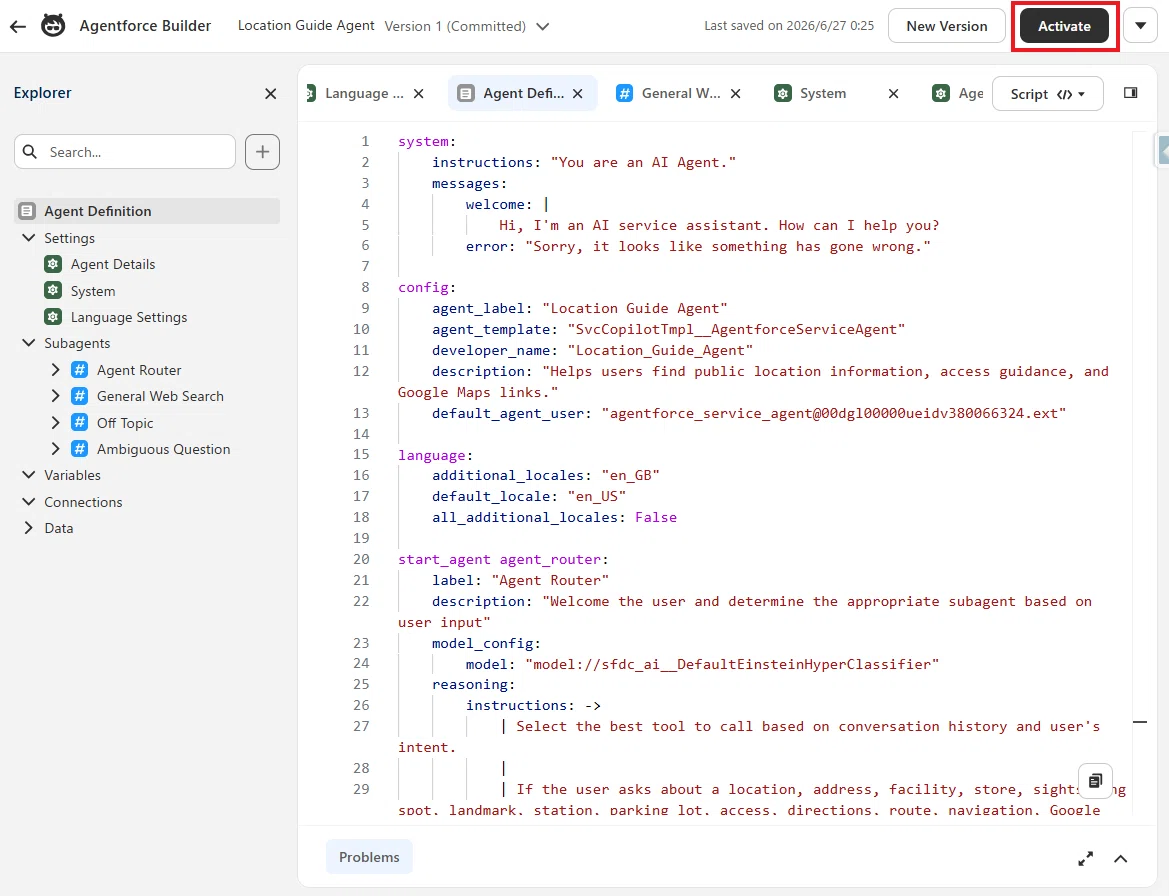Image resolution: width=1169 pixels, height=896 pixels.
Task: Expand the Problems panel with up chevron
Action: tap(1121, 859)
